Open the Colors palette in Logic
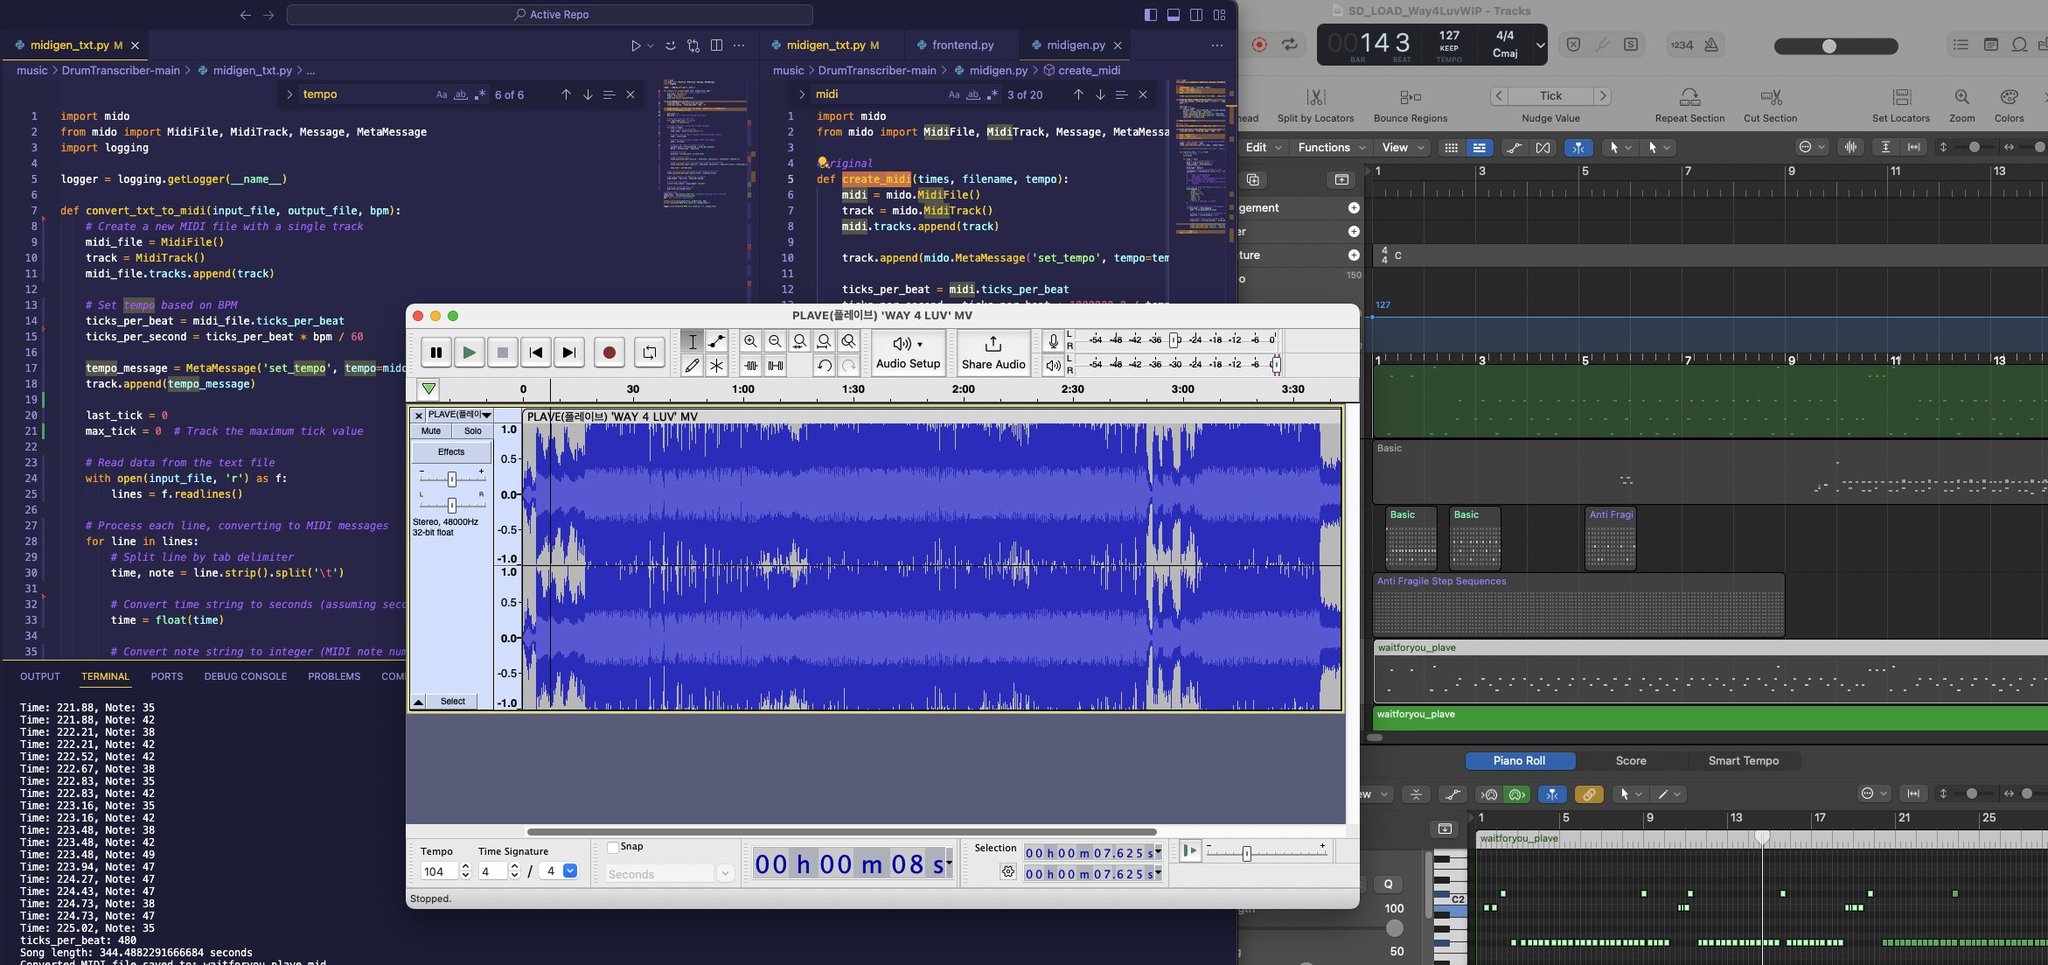The width and height of the screenshot is (2048, 965). tap(2008, 98)
